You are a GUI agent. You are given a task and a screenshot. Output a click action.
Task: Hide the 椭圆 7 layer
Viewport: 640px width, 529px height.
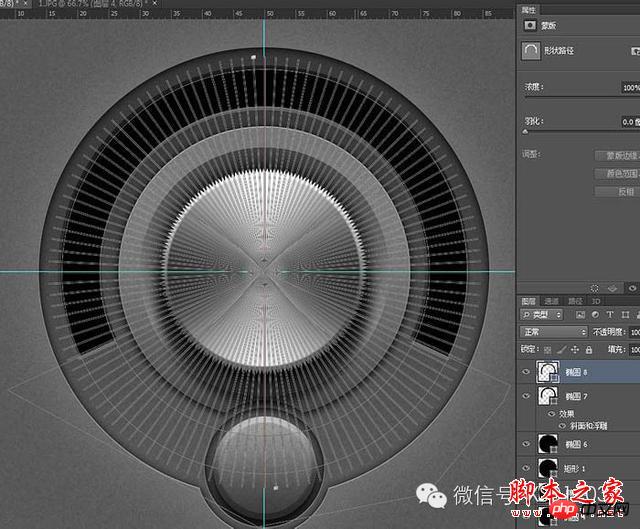pyautogui.click(x=526, y=396)
